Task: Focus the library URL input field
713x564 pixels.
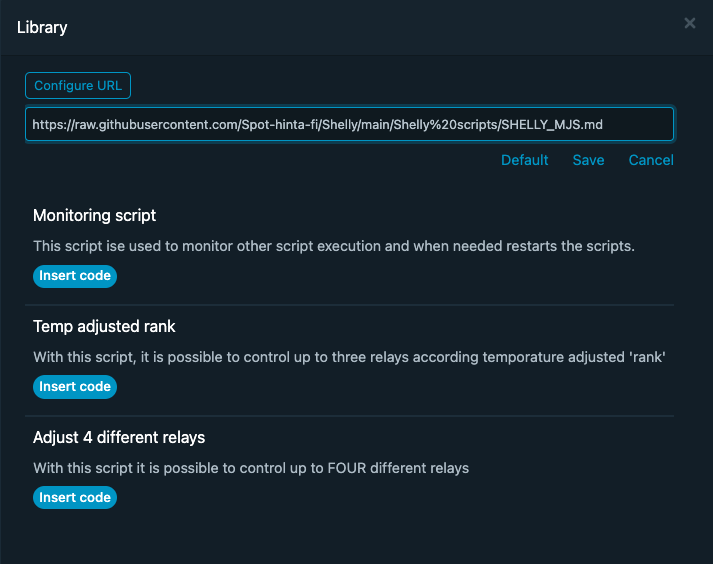Action: 349,125
